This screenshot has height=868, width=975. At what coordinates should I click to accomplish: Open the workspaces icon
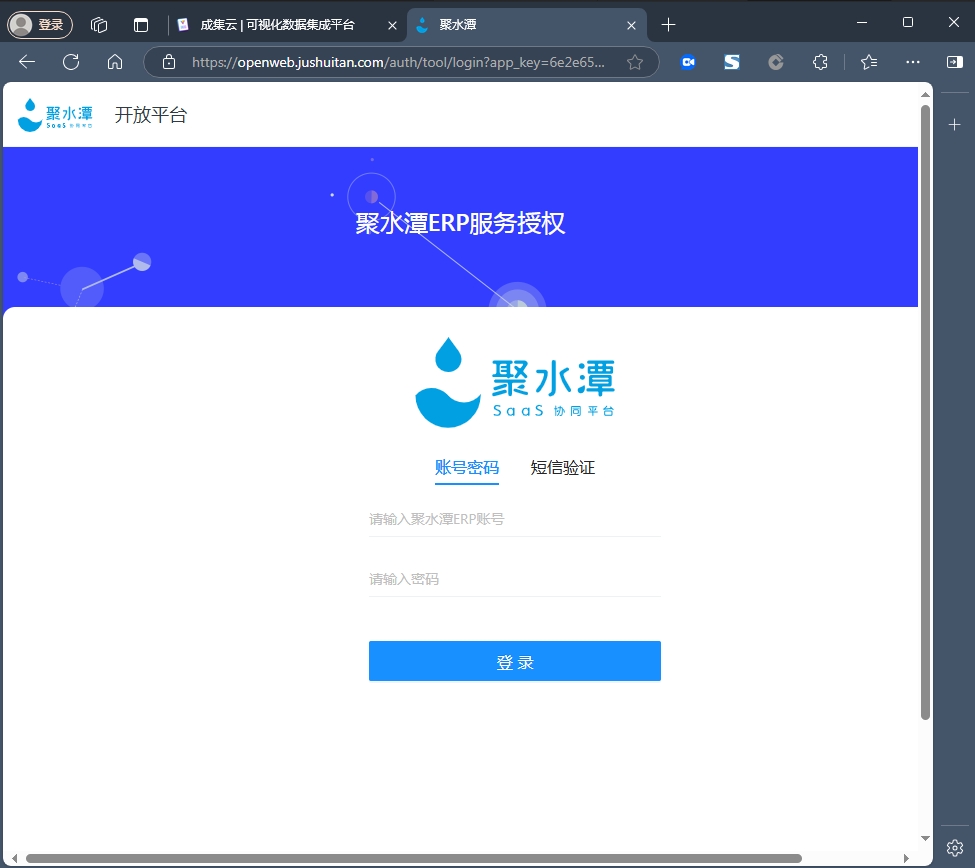tap(99, 25)
